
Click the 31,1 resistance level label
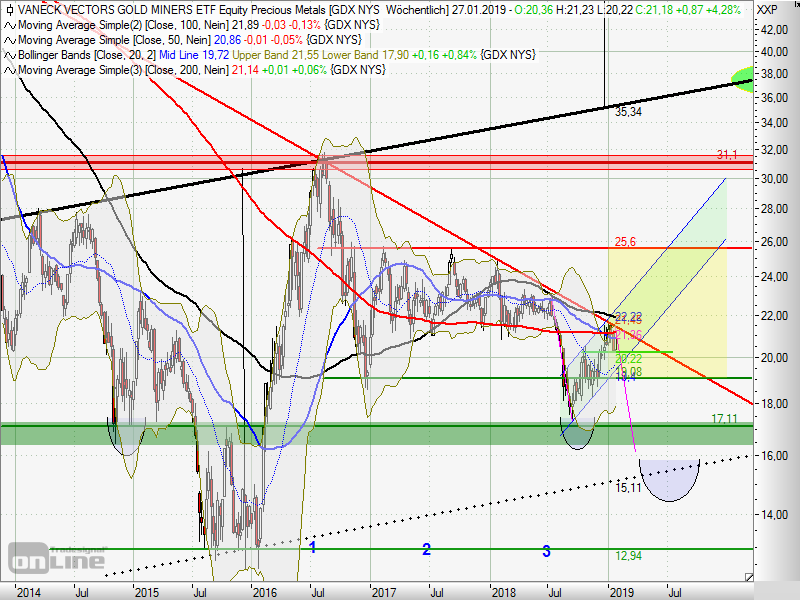coord(727,155)
